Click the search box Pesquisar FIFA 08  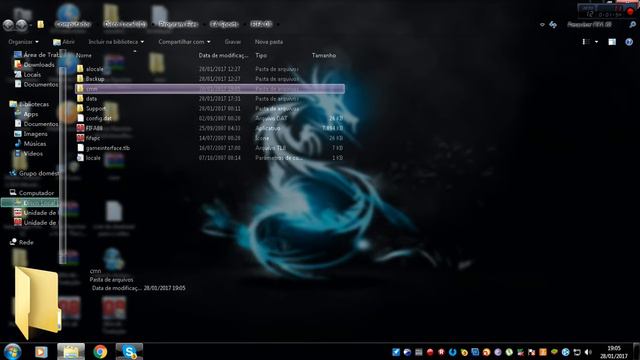tap(589, 24)
